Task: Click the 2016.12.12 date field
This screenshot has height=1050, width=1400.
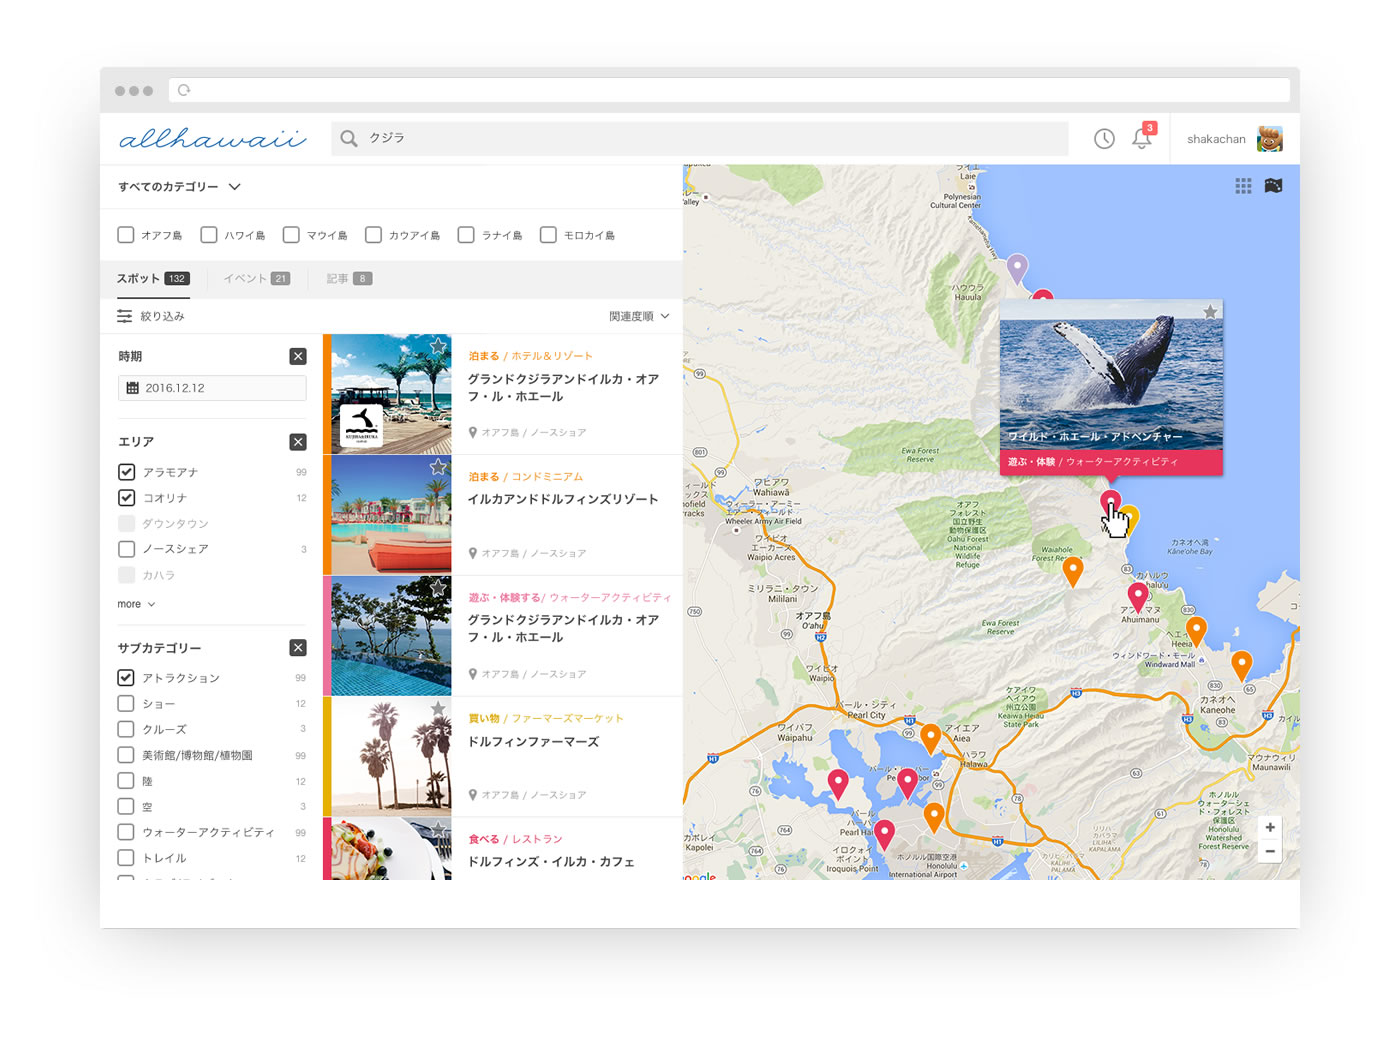Action: pos(212,388)
